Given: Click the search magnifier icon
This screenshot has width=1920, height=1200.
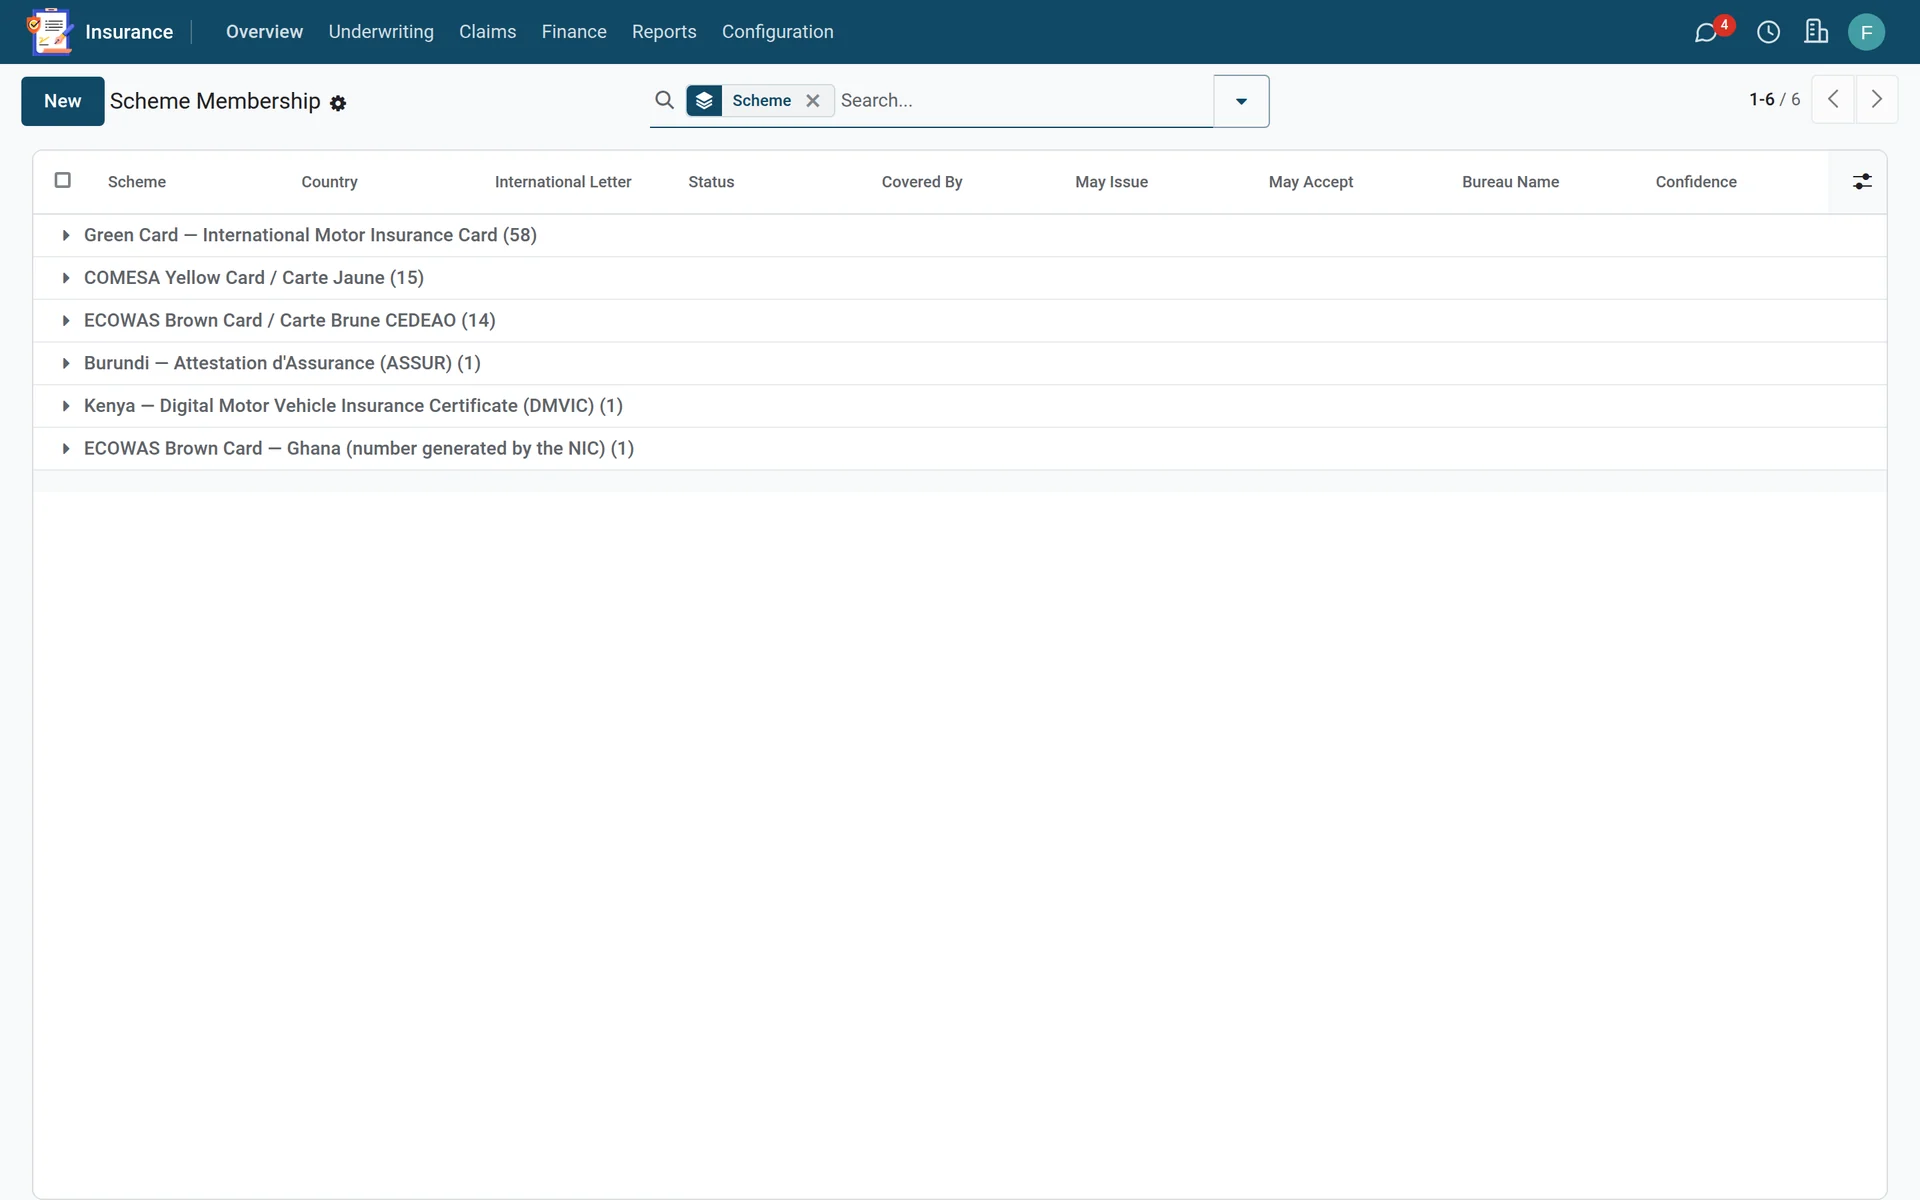Looking at the screenshot, I should coord(664,100).
